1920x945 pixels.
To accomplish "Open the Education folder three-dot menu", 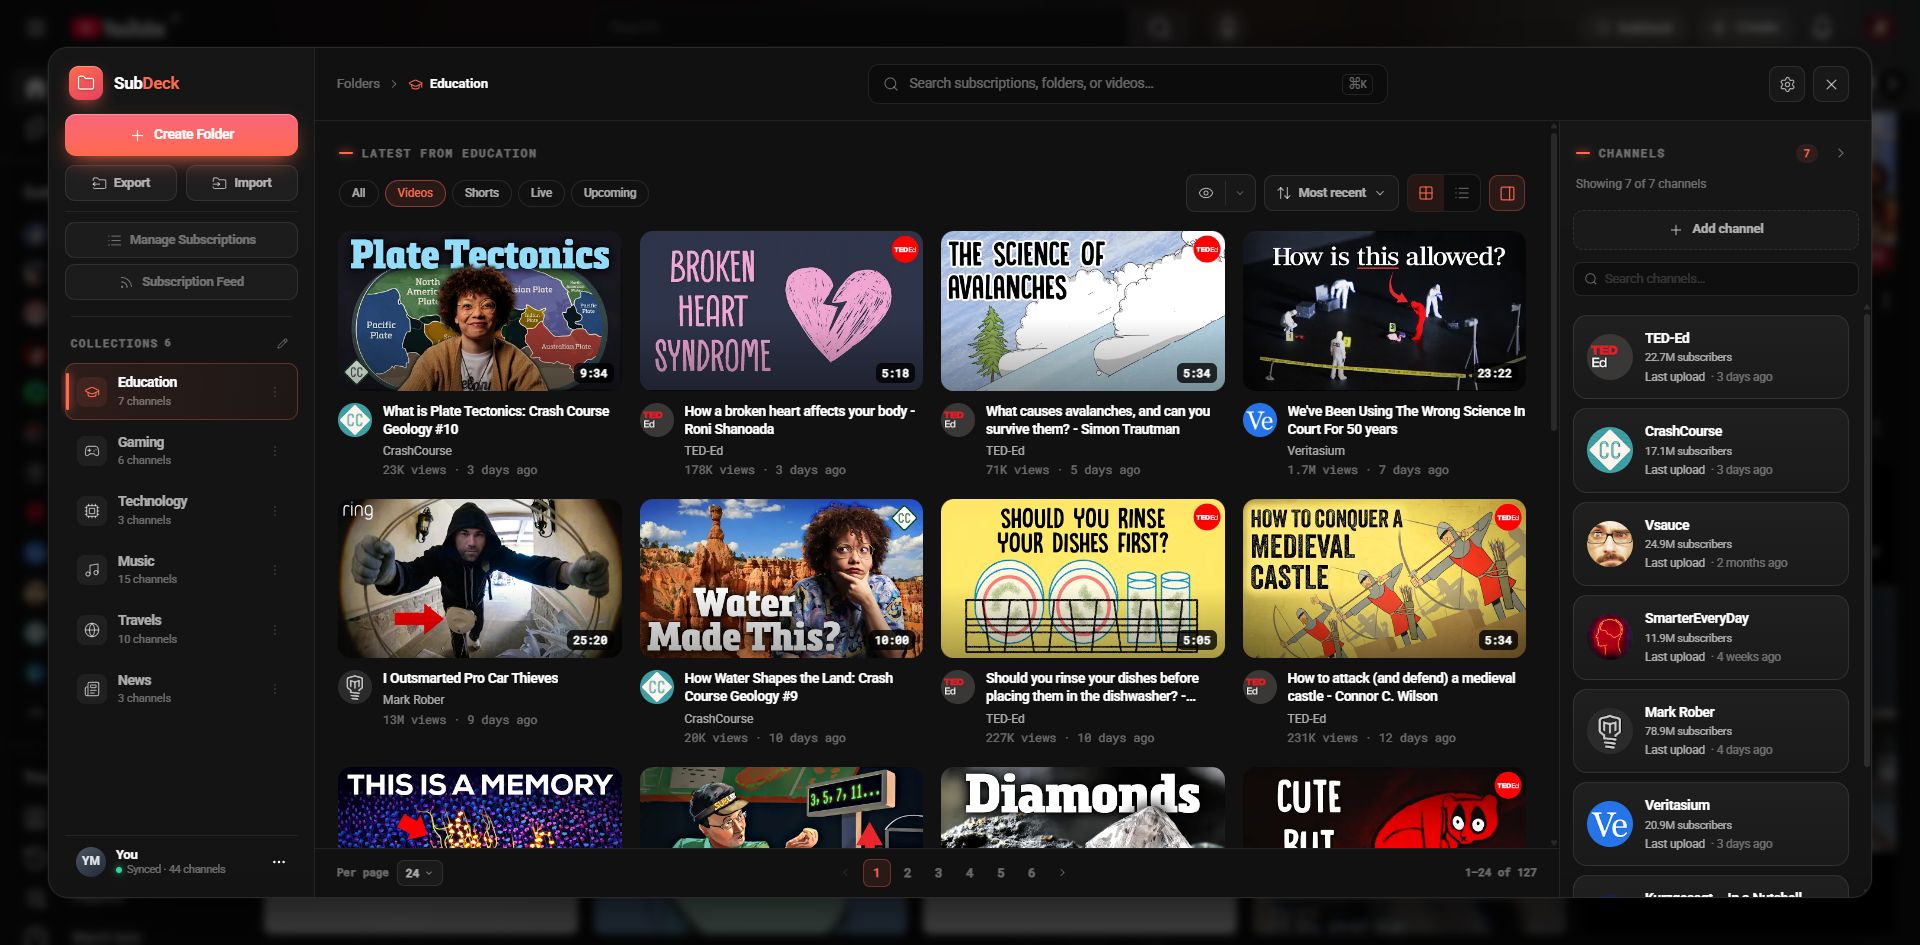I will pos(275,391).
